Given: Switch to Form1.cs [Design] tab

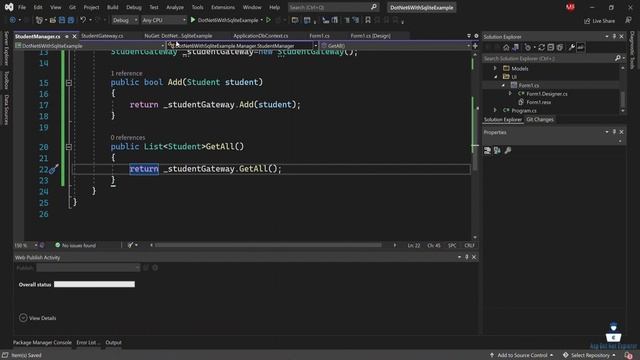Looking at the screenshot, I should click(371, 36).
